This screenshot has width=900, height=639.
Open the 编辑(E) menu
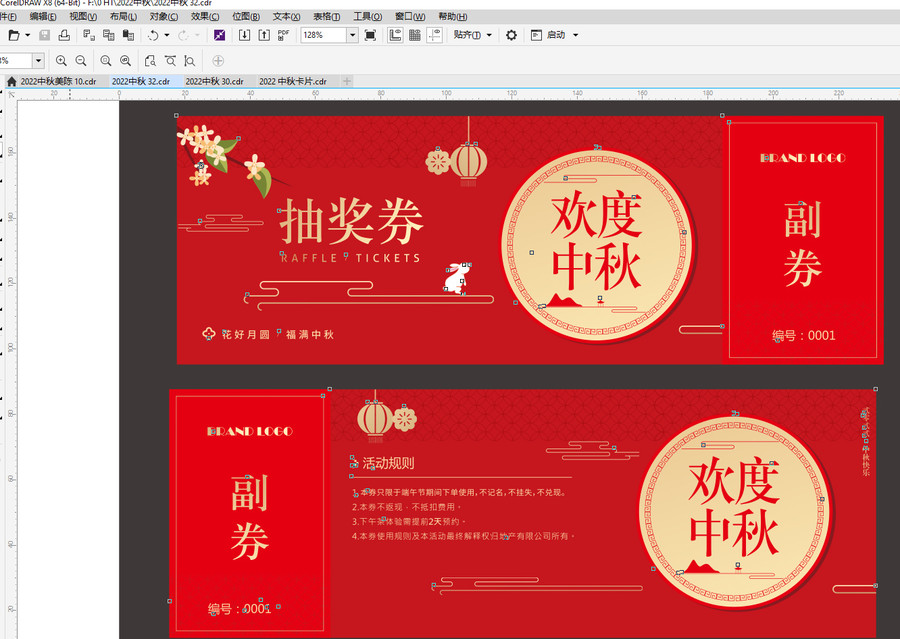[x=43, y=17]
